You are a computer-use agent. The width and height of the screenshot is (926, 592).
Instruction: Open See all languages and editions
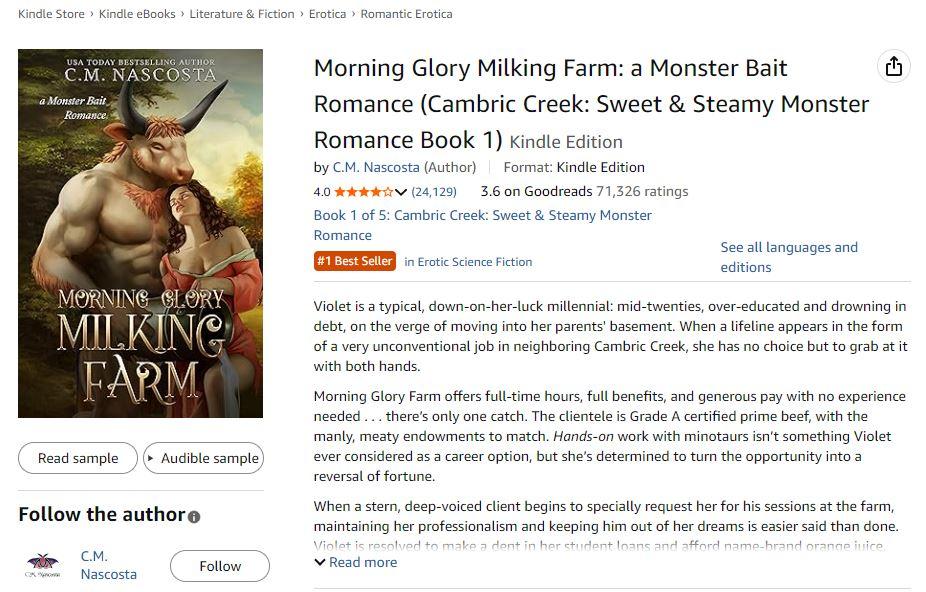point(788,257)
